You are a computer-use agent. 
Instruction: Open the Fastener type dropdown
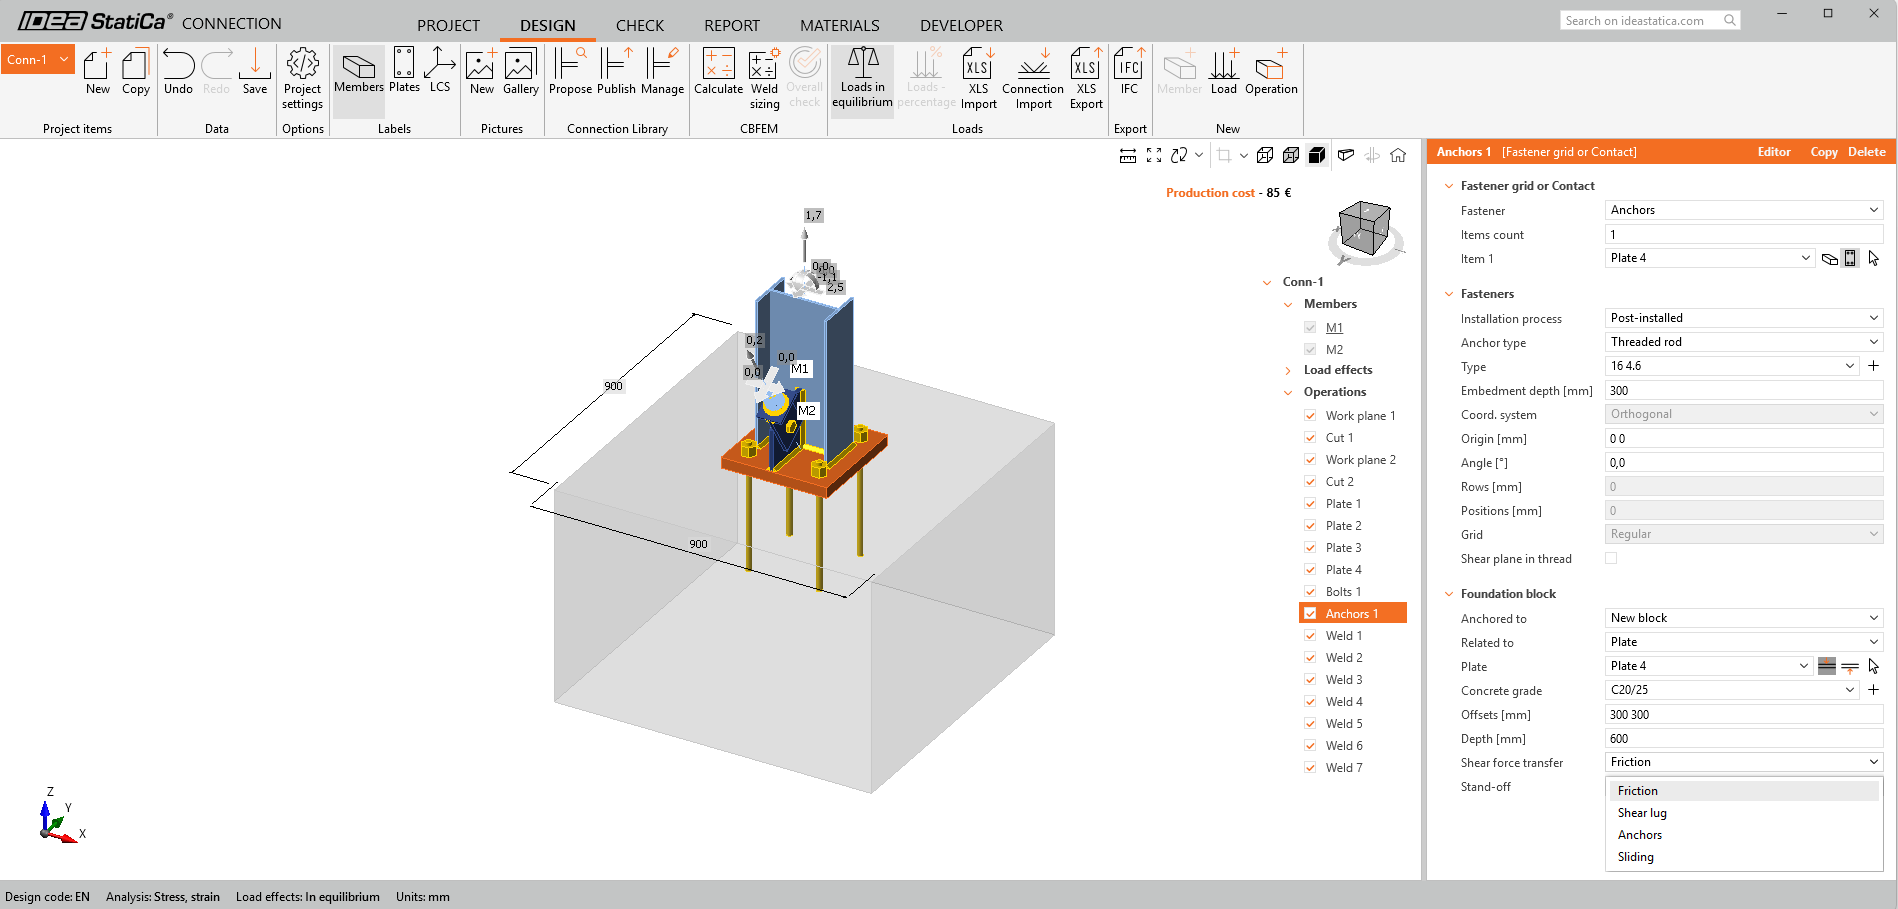(1744, 210)
